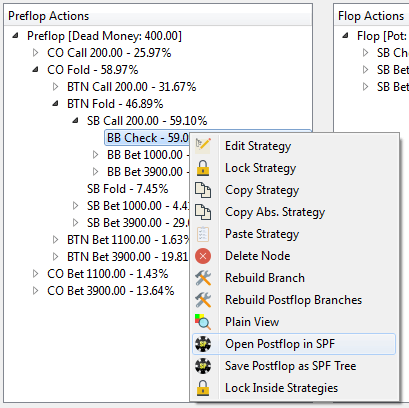
Task: Collapse the SB Call 200.00 branch
Action: (x=75, y=121)
